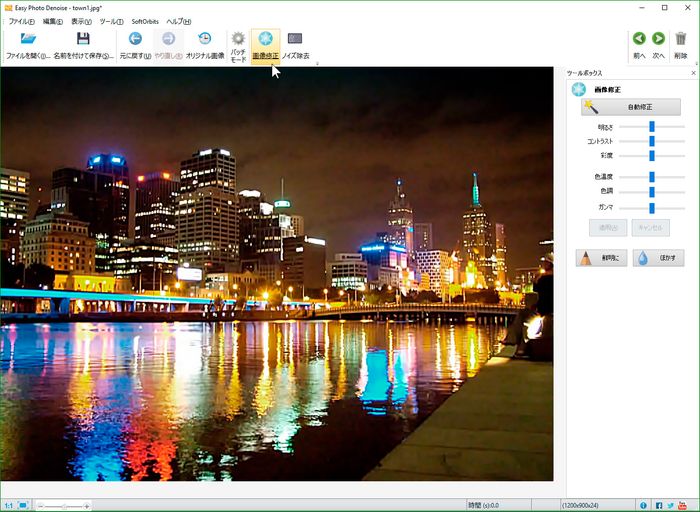The height and width of the screenshot is (512, 700).
Task: Click the 適用 apply button
Action: (x=608, y=228)
